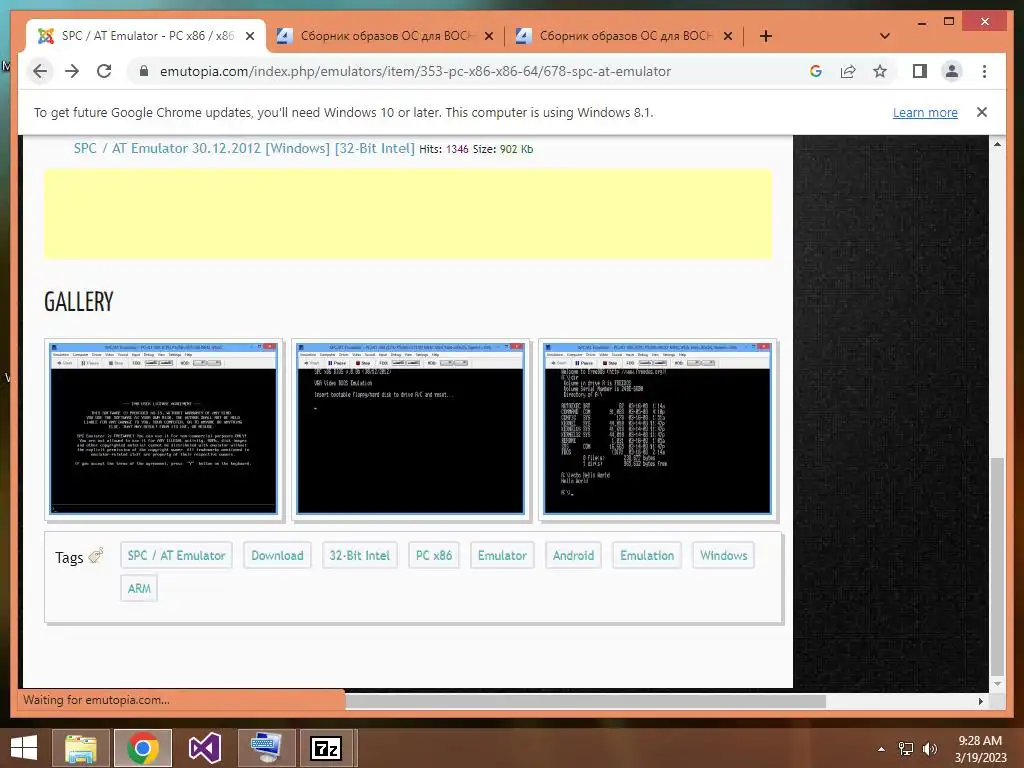The image size is (1024, 768).
Task: Close the SPC / AT Emulator tab
Action: [x=249, y=36]
